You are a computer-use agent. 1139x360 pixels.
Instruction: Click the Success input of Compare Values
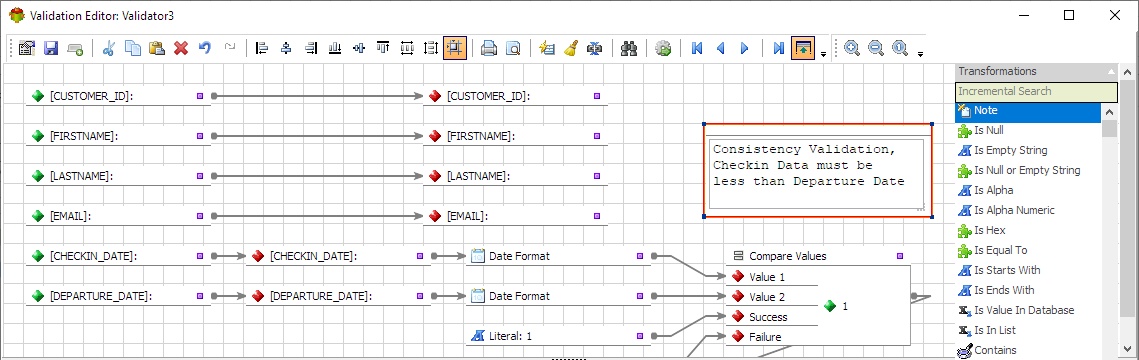coord(772,317)
